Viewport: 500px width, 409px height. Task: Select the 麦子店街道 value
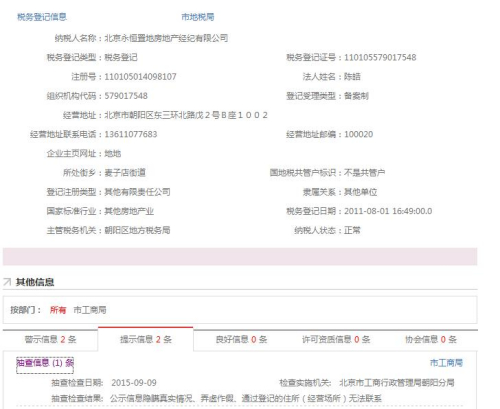125,173
